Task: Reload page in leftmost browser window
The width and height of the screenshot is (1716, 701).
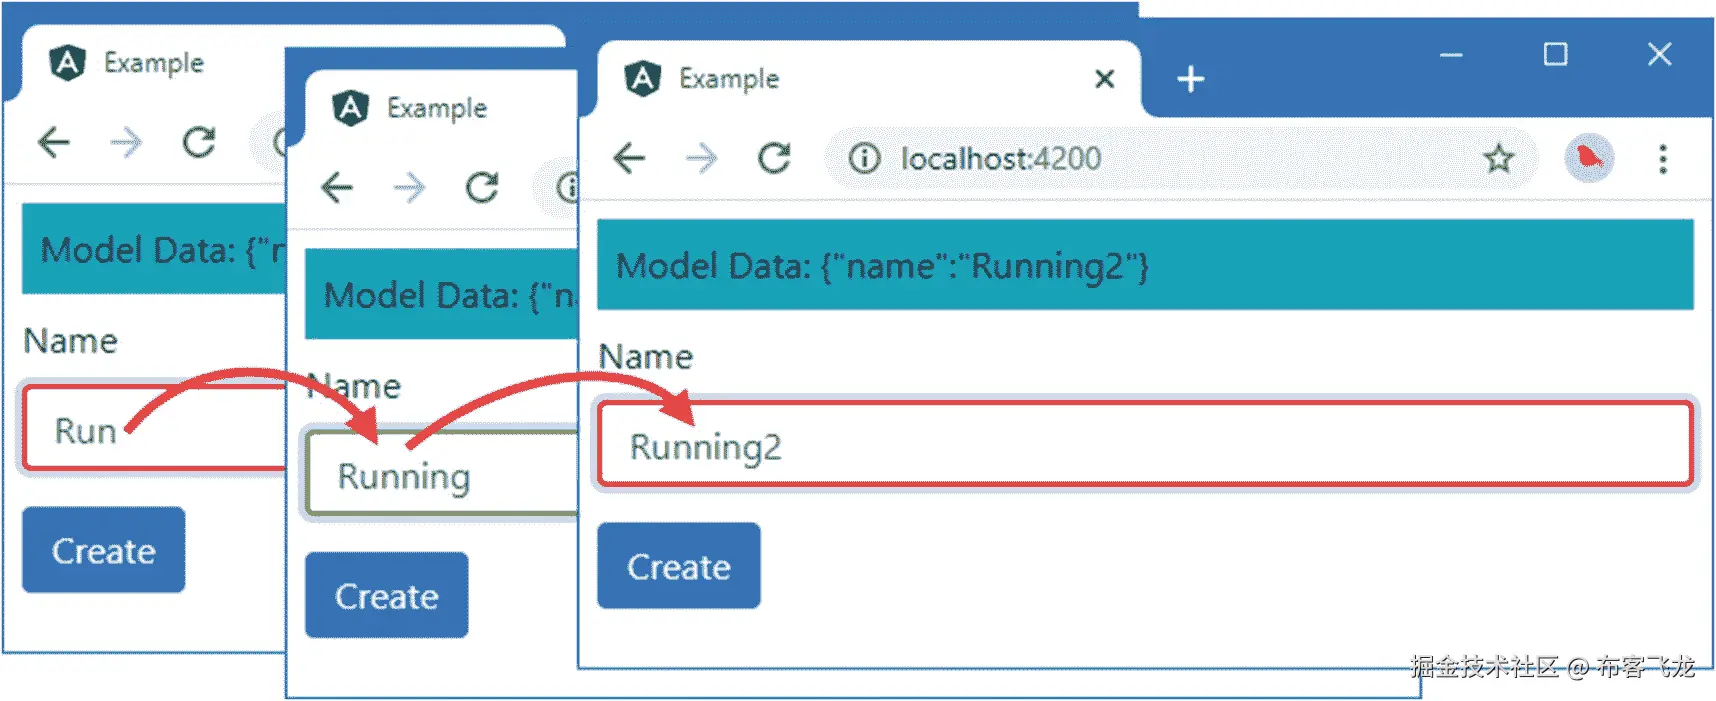Action: (x=198, y=142)
